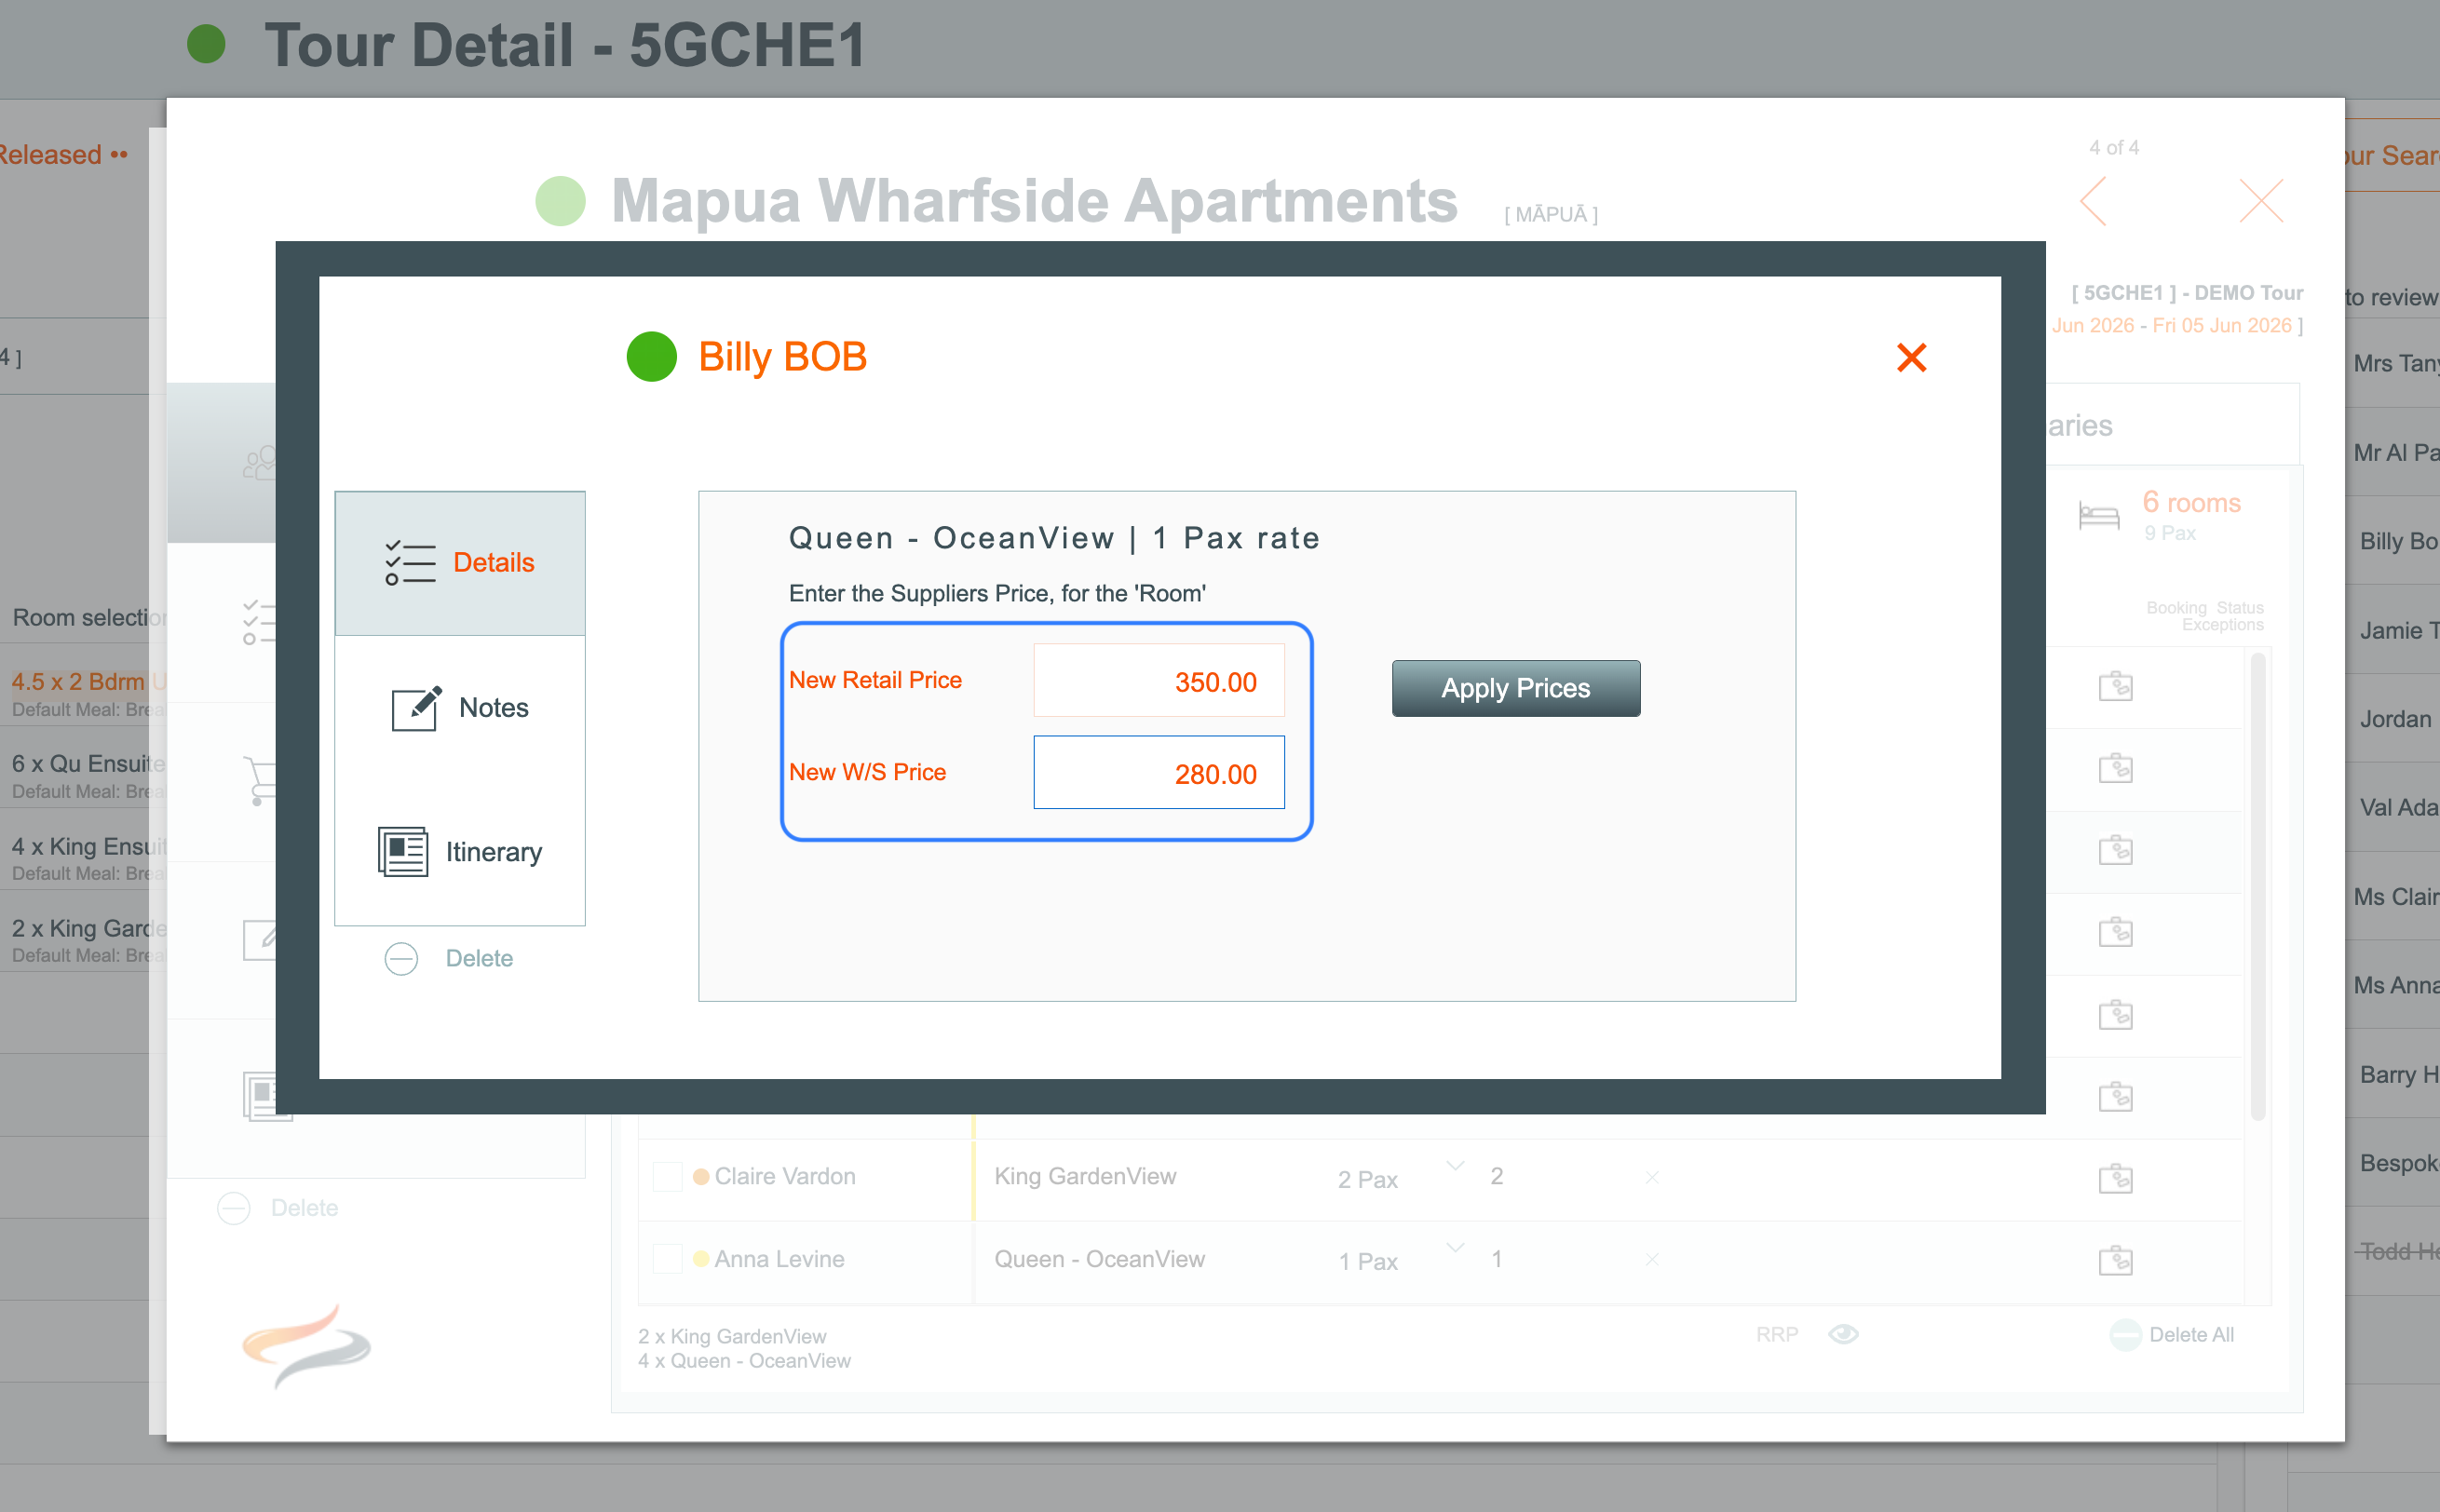Expand the 1 Pax dropdown for Anna Levine

click(1455, 1248)
